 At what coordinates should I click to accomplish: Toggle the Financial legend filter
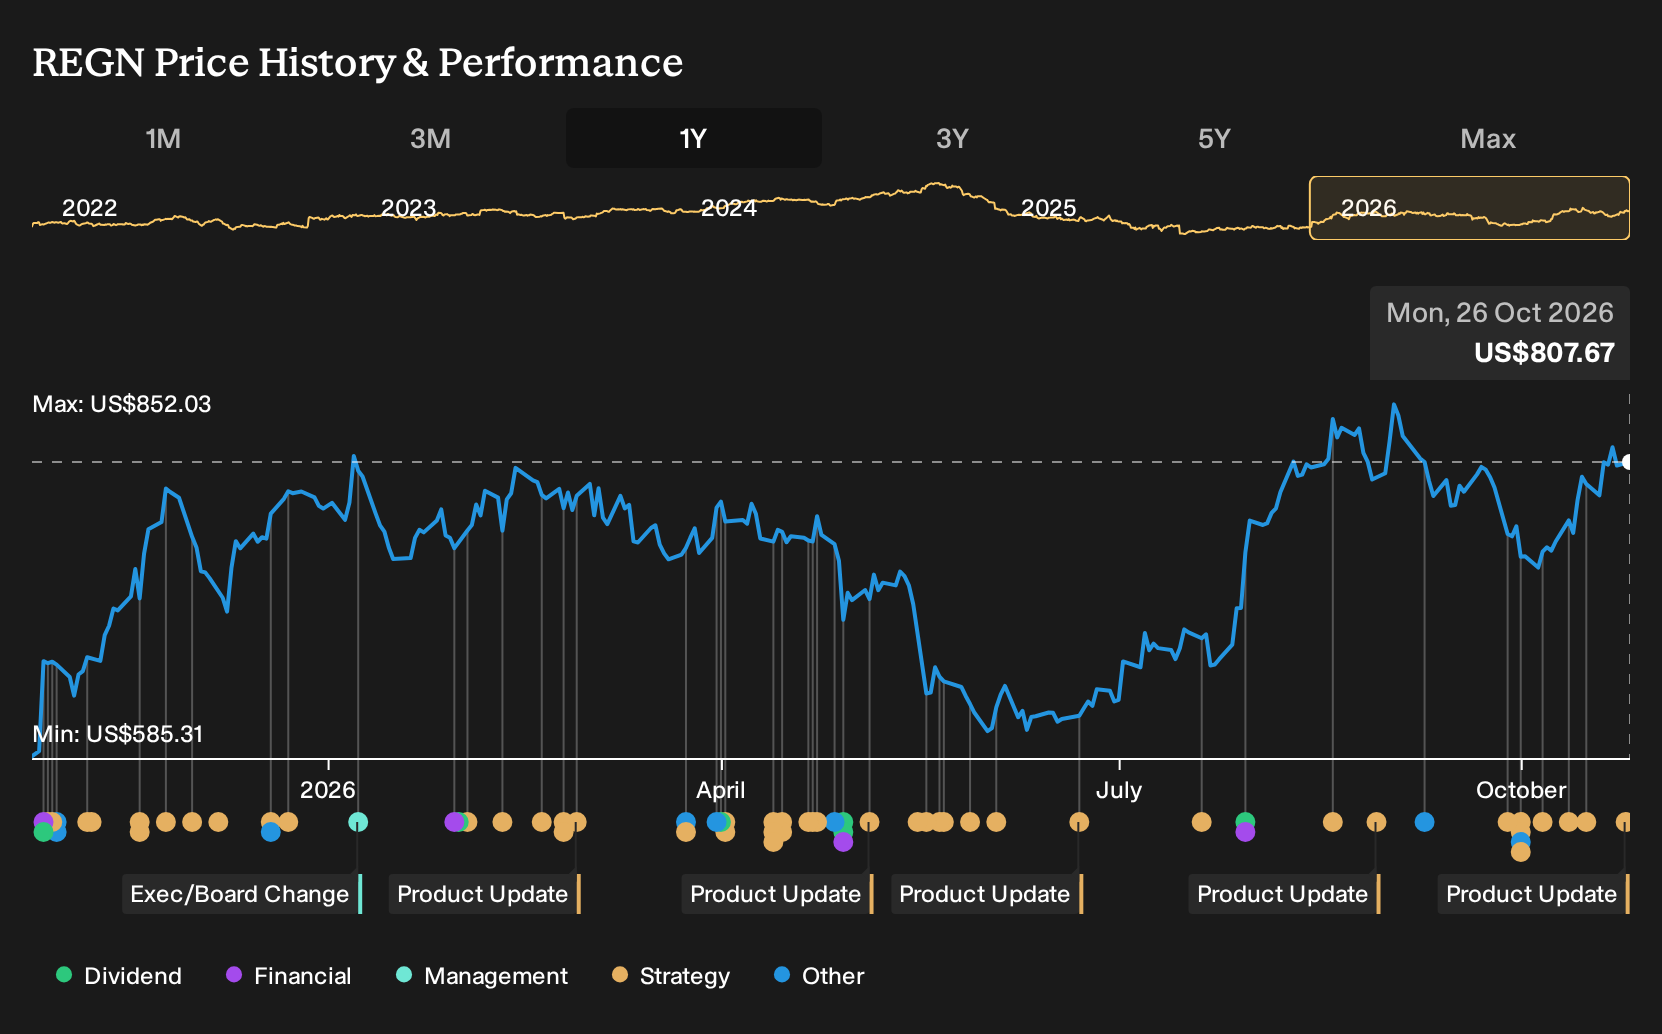[x=288, y=976]
